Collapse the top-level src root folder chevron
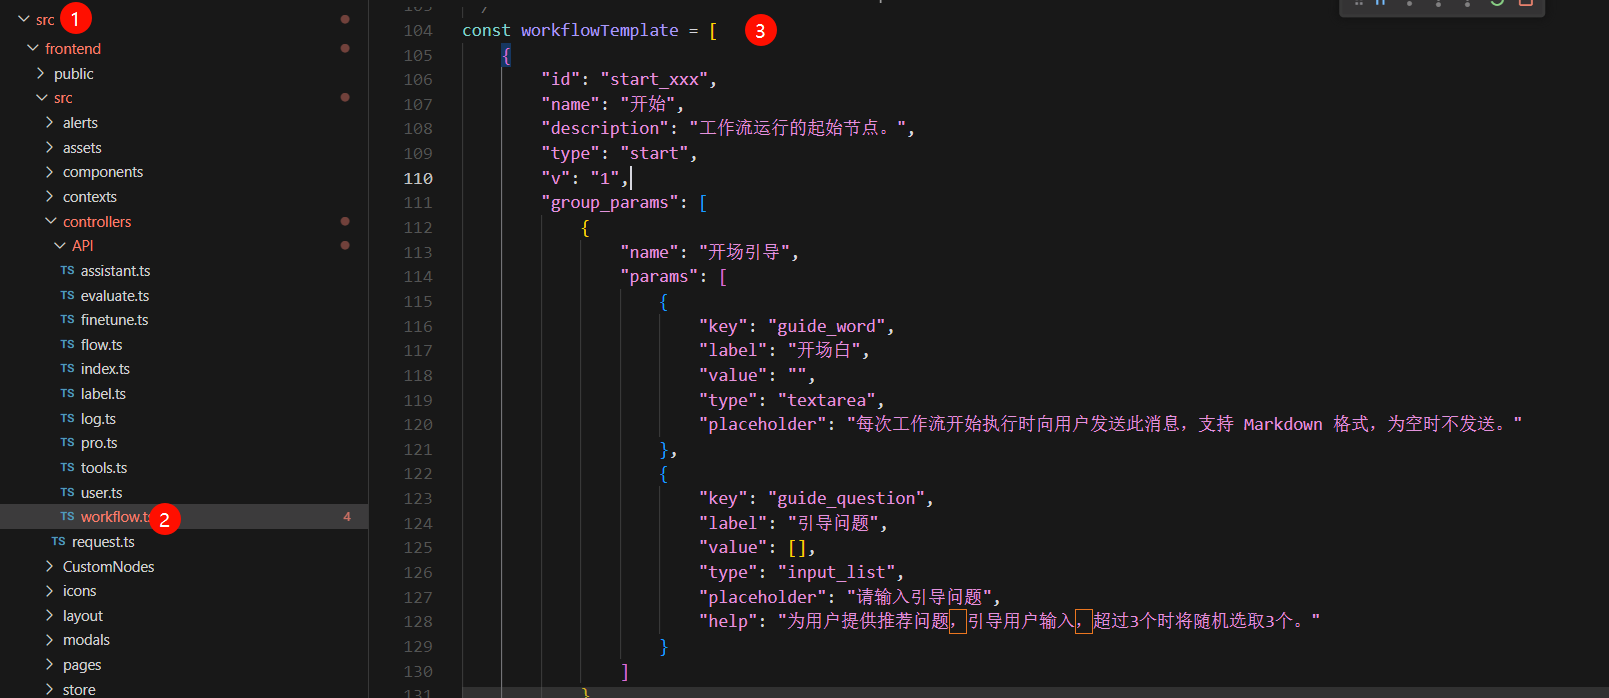This screenshot has width=1609, height=698. click(x=24, y=19)
